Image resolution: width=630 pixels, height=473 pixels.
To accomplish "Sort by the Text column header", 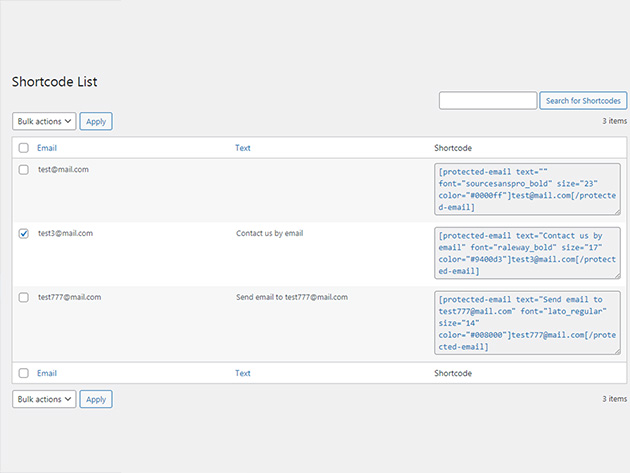I will click(x=243, y=148).
